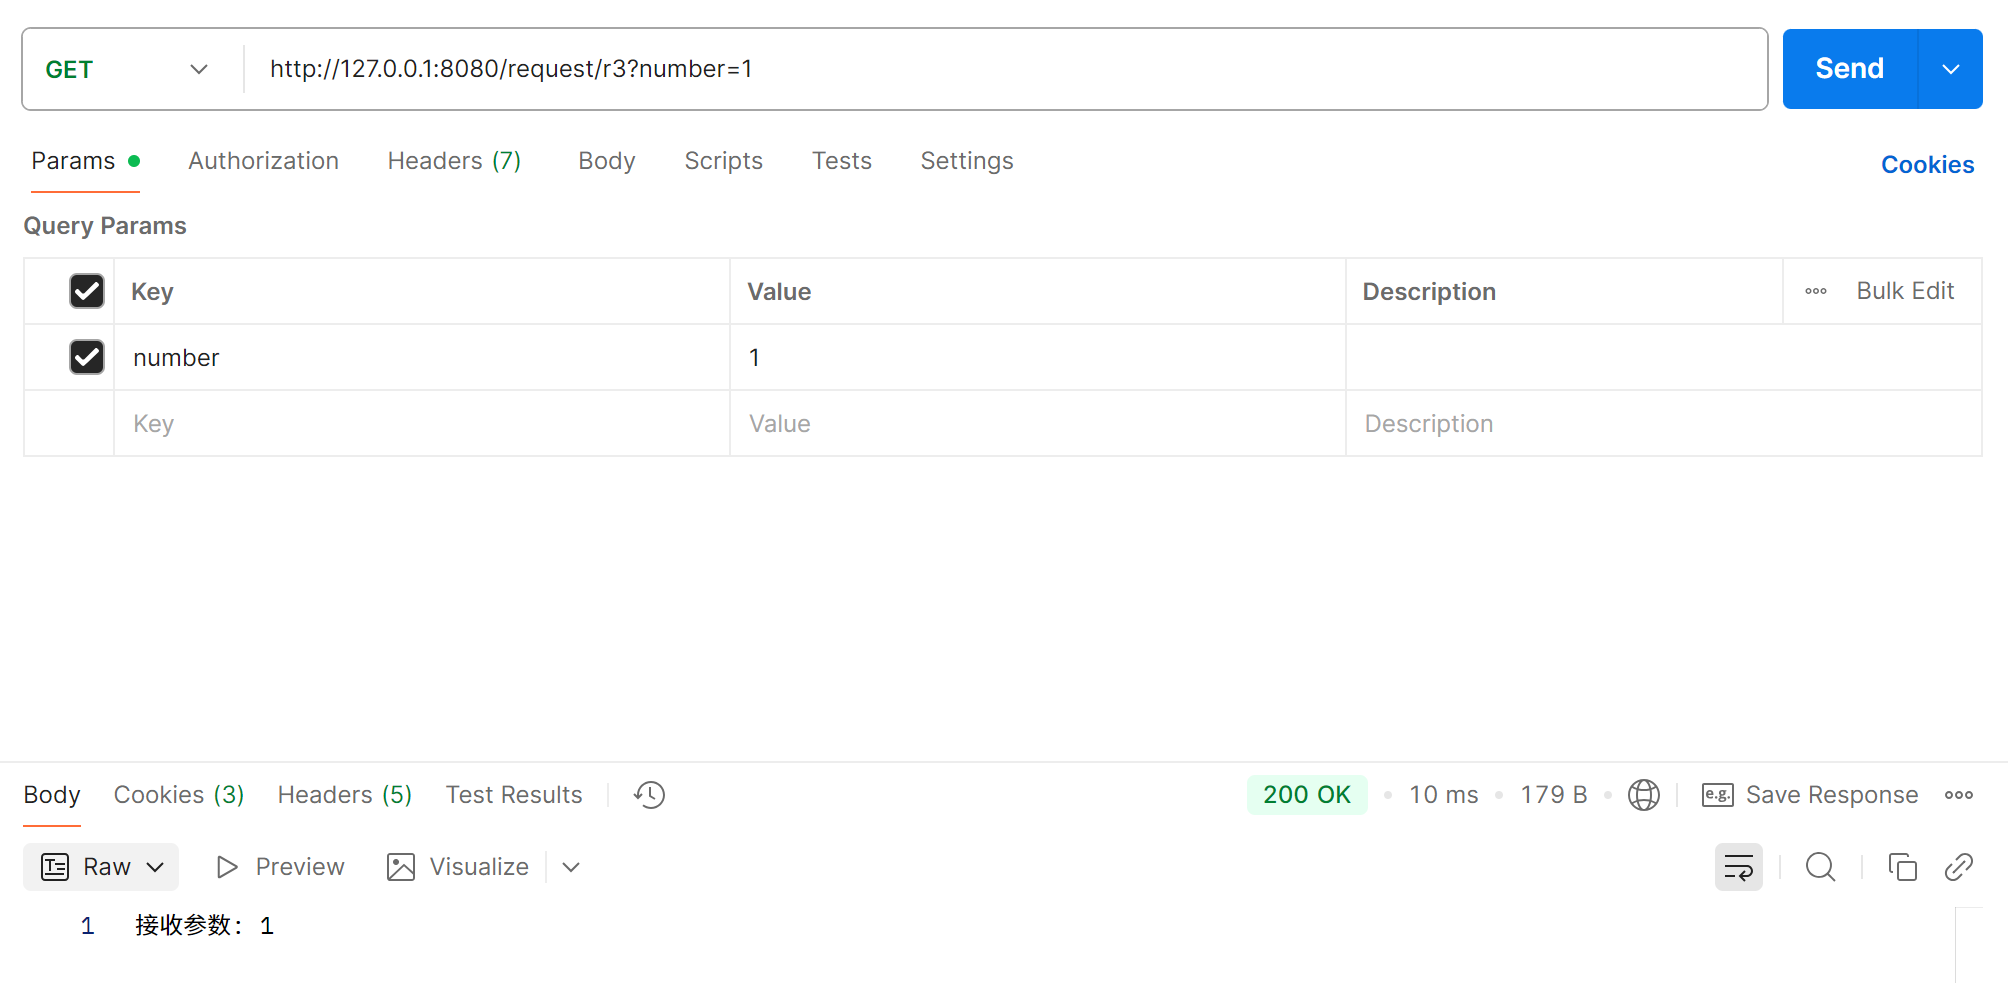Click the Visualize button
Screen dimensions: 2008x983
coord(458,867)
